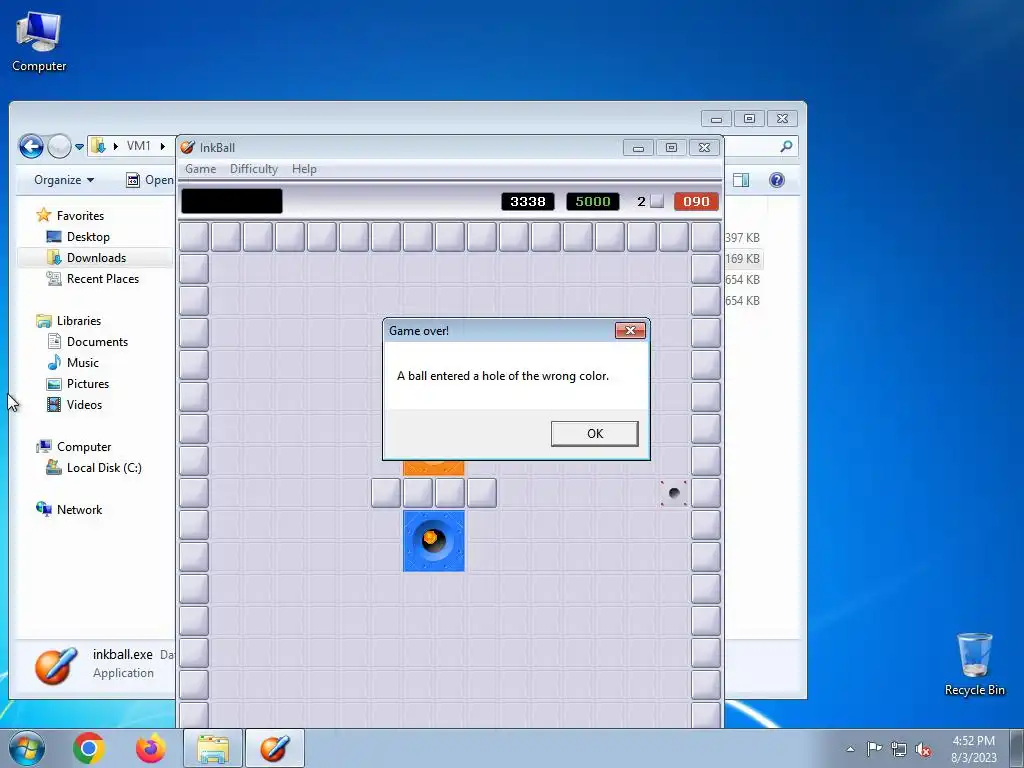Click the Action Center flag tray icon

(x=874, y=748)
